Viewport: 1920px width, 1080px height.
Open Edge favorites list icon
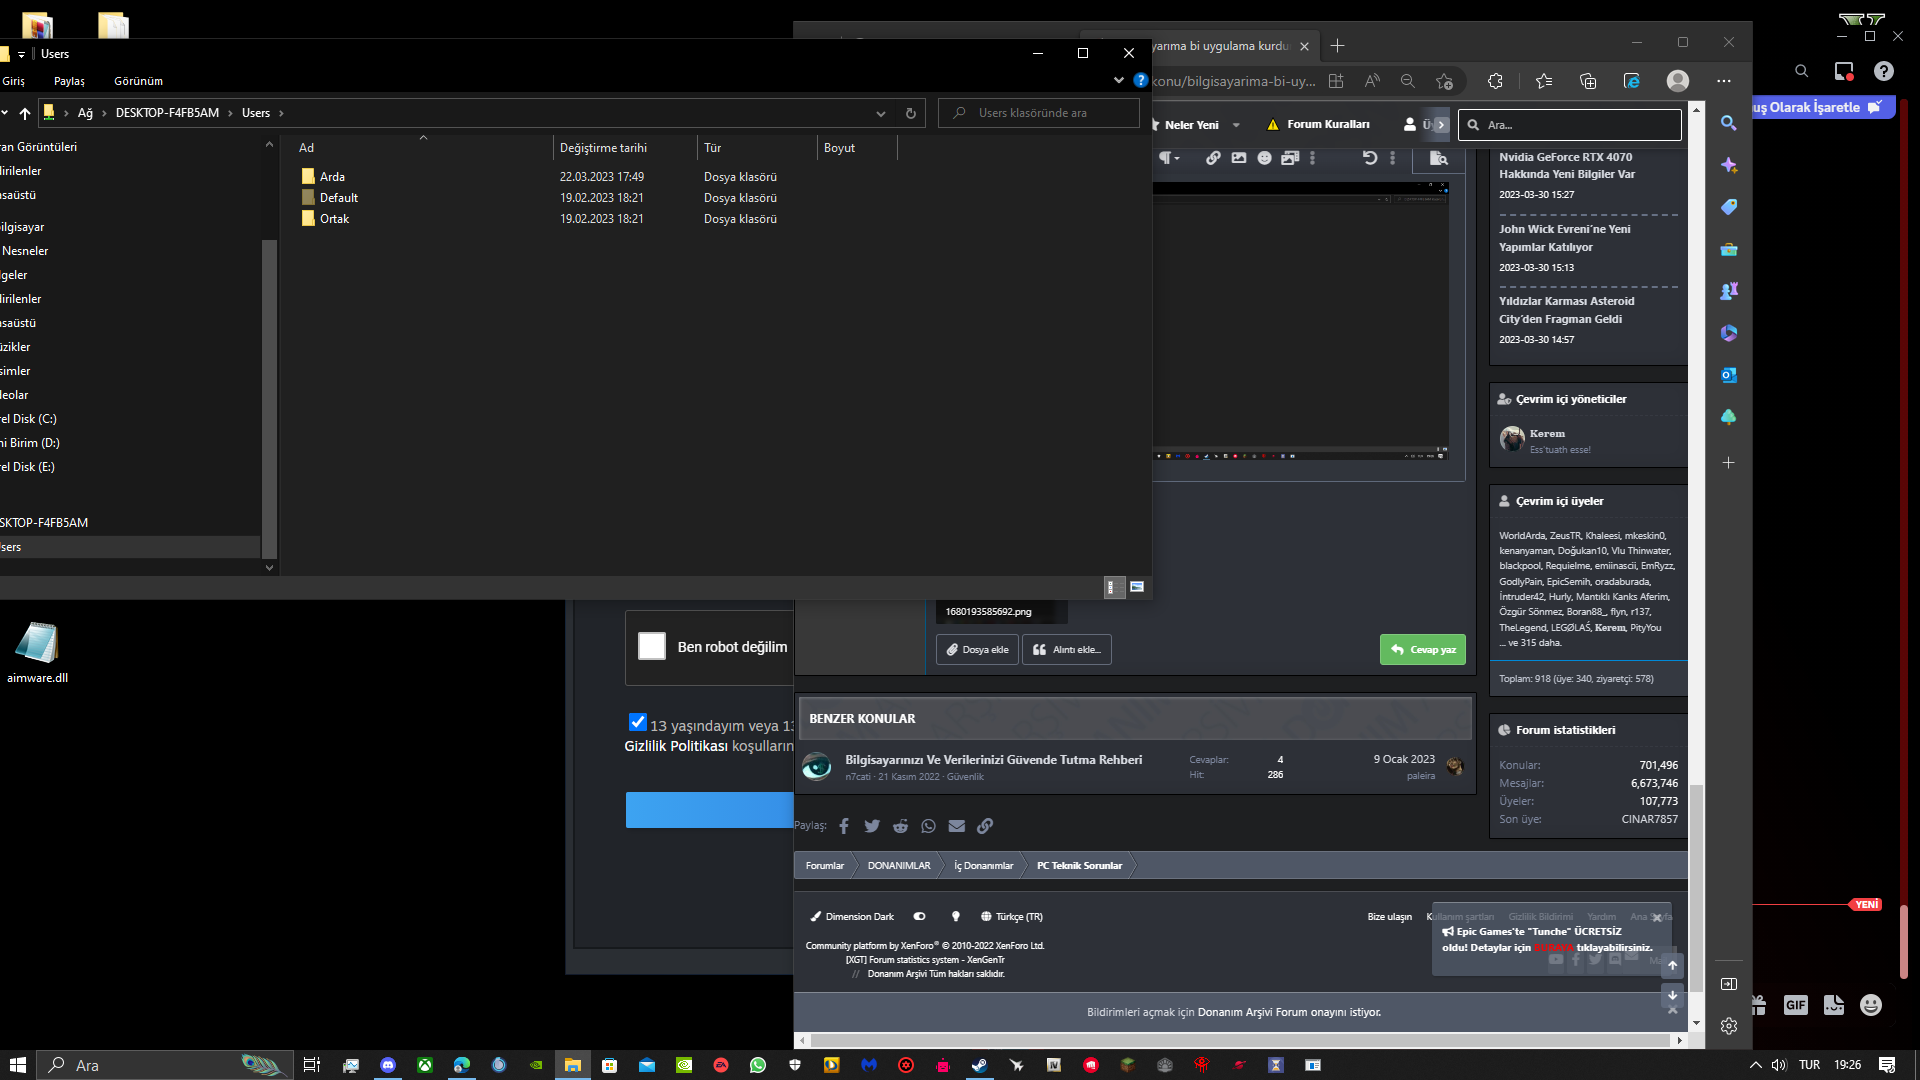tap(1544, 81)
